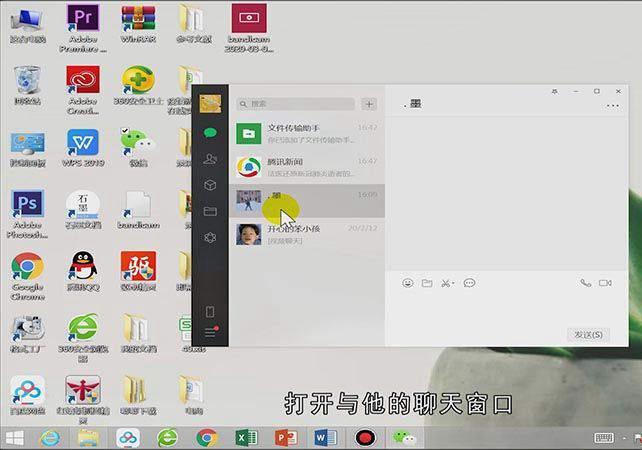The width and height of the screenshot is (642, 450).
Task: Open the WeChat desktop shortcut
Action: click(x=138, y=148)
